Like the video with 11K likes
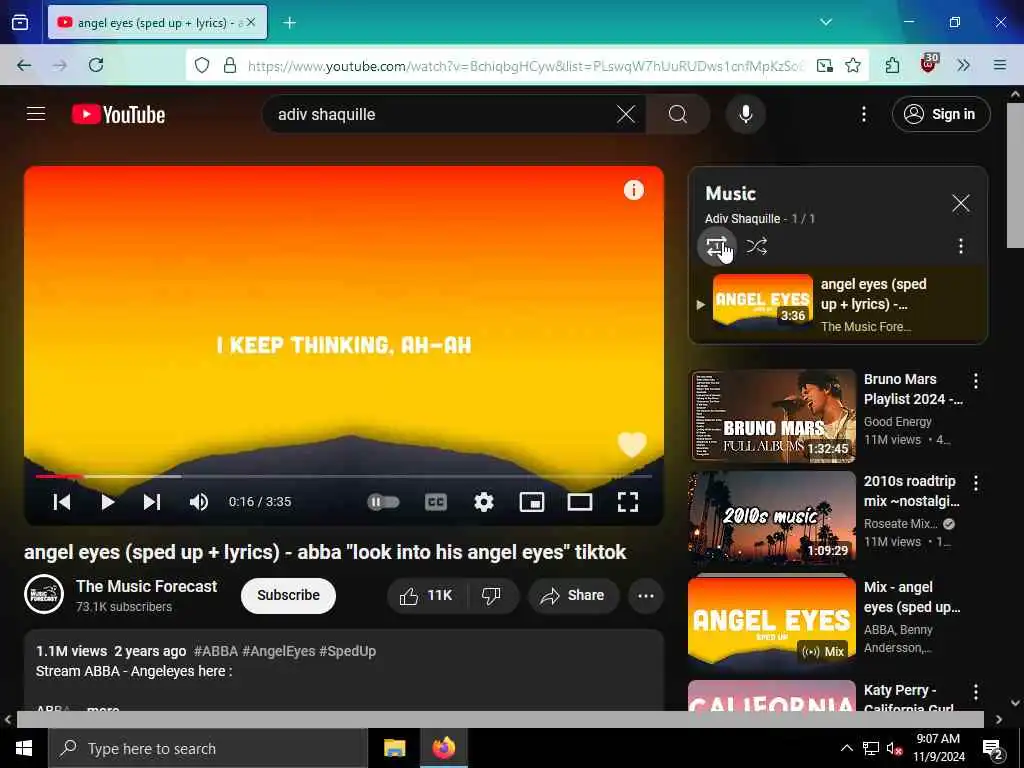 pos(428,595)
